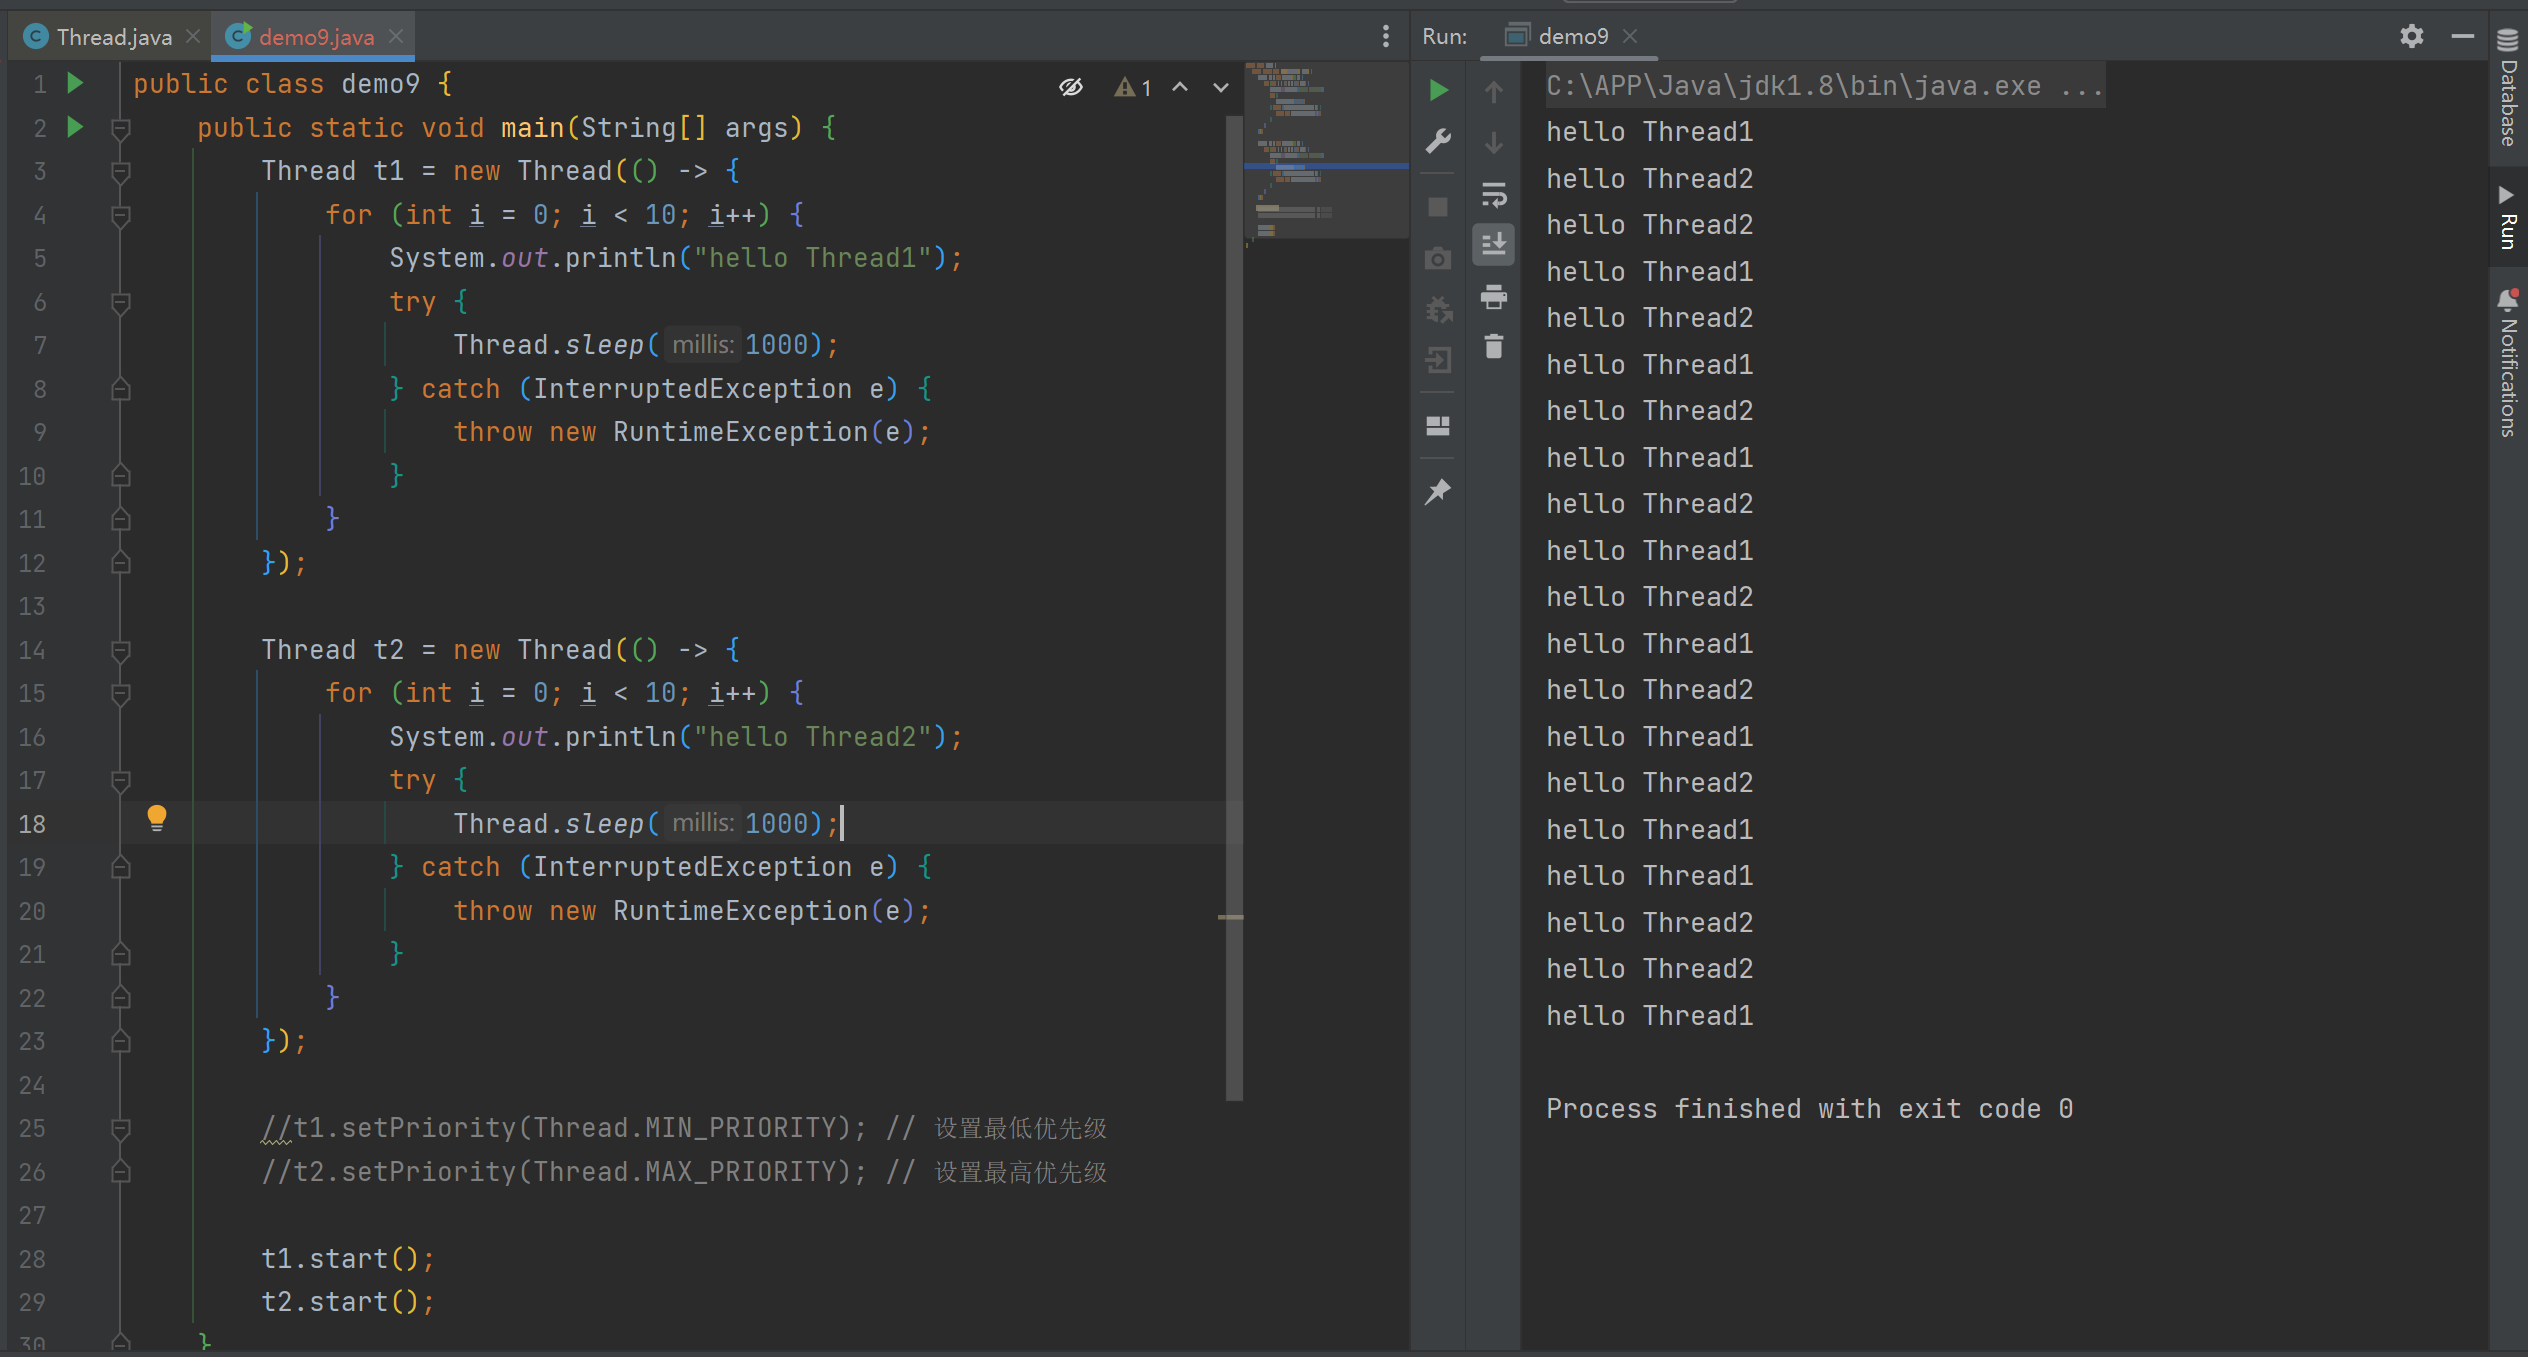2528x1357 pixels.
Task: Switch to Thread.java editor tab
Action: coord(112,37)
